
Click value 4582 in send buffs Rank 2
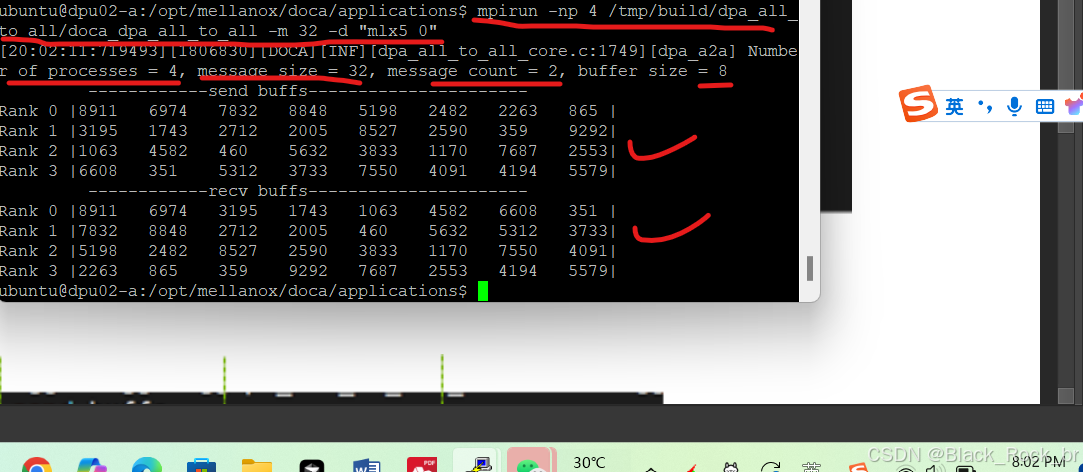tap(168, 151)
